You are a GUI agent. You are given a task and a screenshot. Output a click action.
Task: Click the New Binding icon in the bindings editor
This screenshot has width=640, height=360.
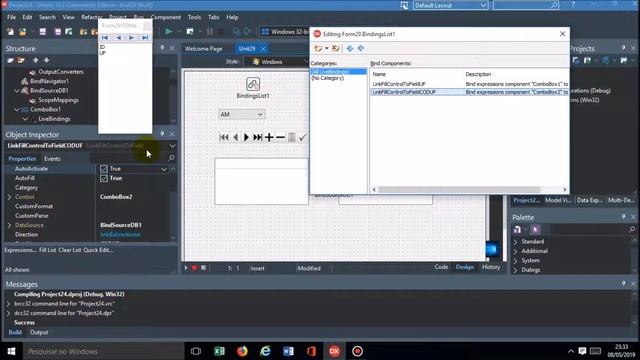(318, 49)
